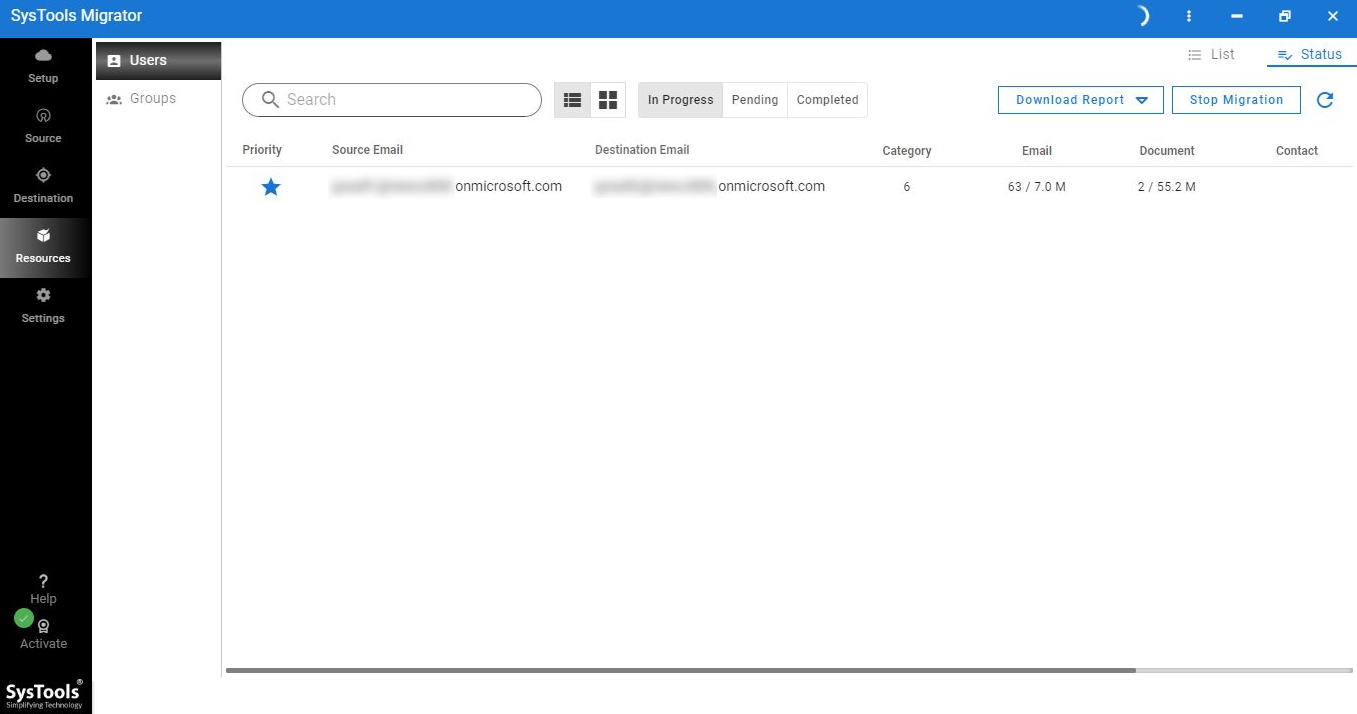Click the search magnifier icon
1357x714 pixels.
click(x=270, y=100)
